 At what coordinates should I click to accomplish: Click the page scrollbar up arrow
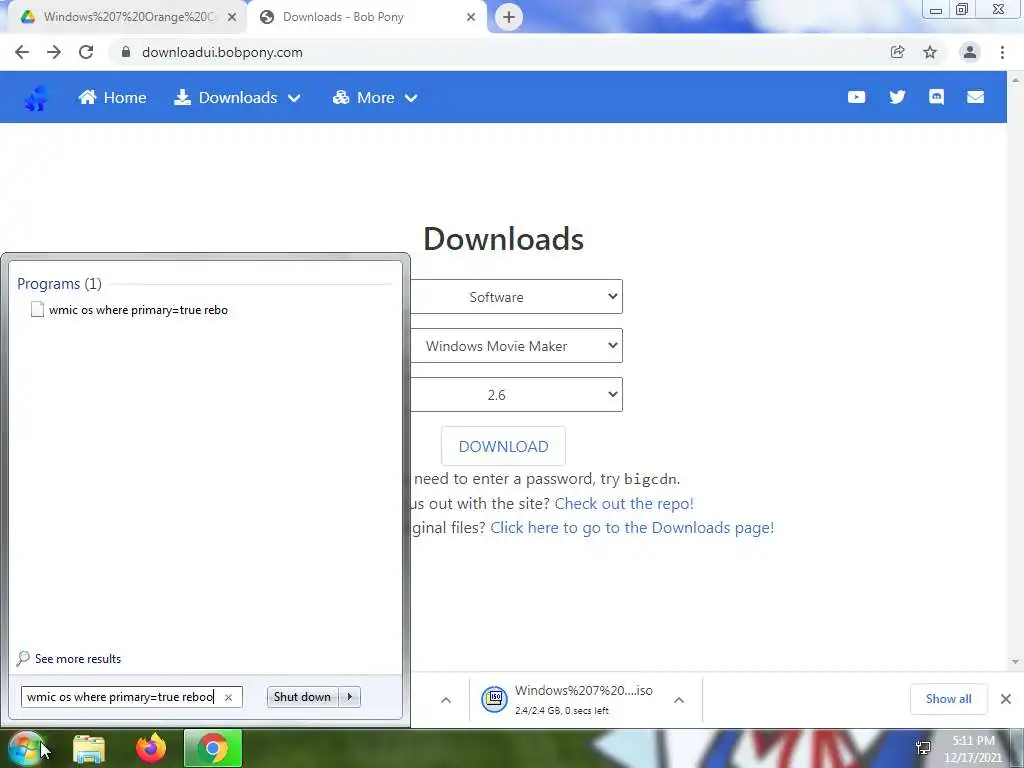[x=1016, y=80]
